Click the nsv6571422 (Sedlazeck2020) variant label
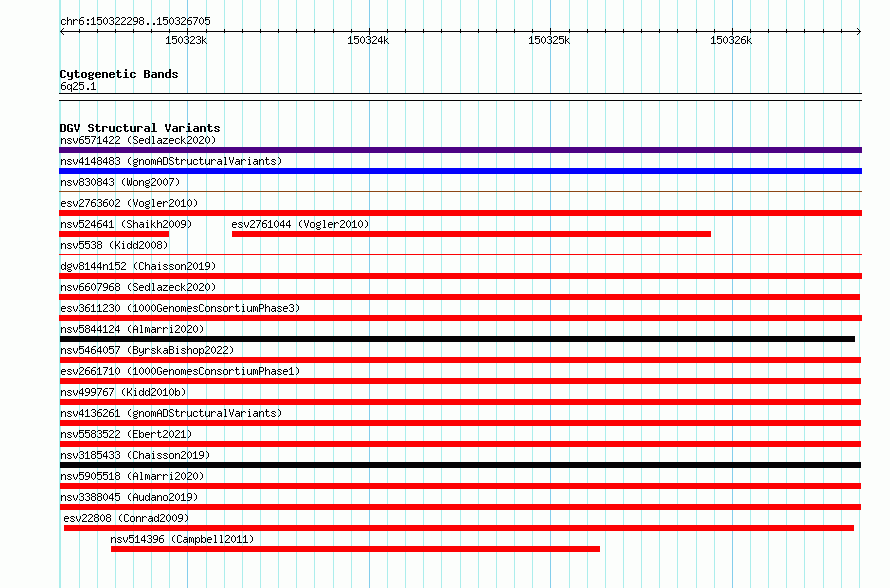This screenshot has width=890, height=588. [x=138, y=140]
